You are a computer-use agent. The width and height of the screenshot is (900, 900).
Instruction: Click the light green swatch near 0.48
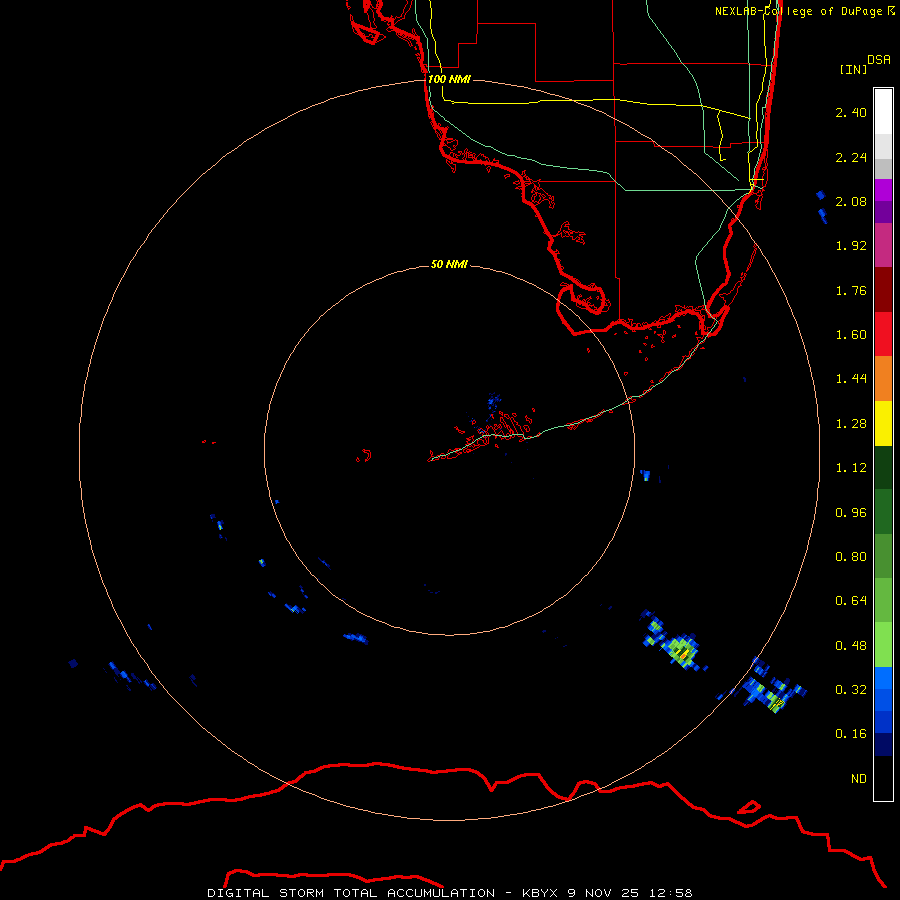tap(883, 645)
